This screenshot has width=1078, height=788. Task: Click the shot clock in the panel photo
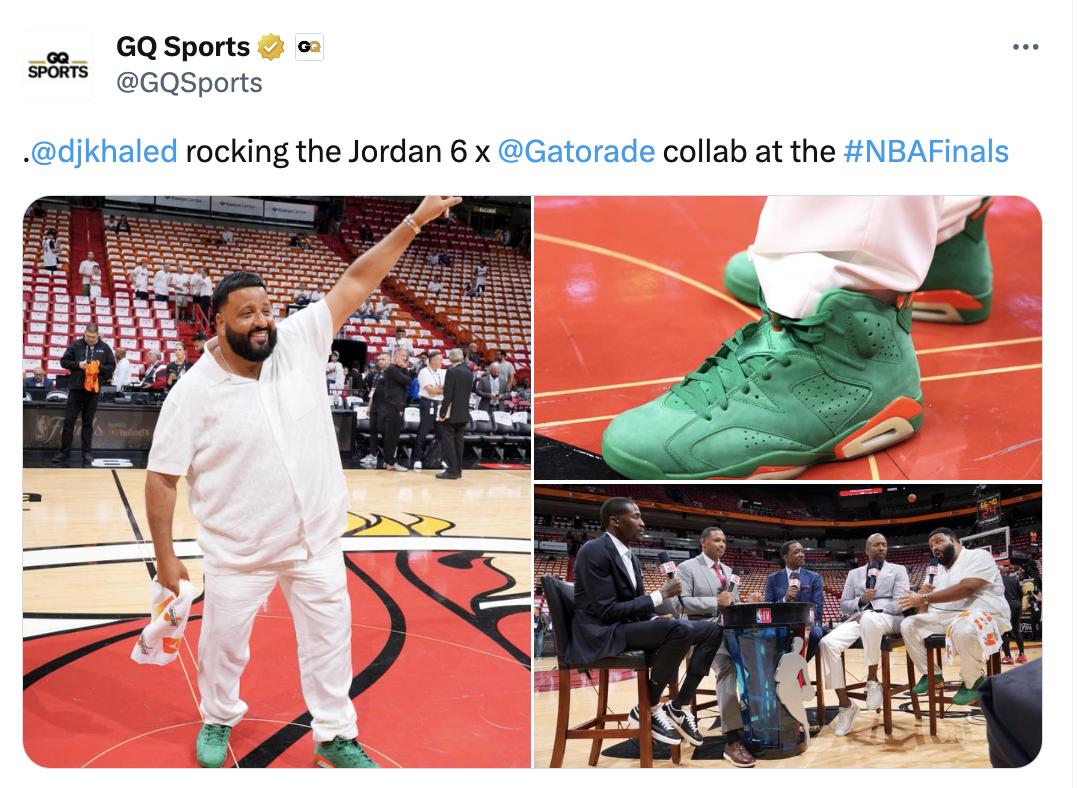988,509
